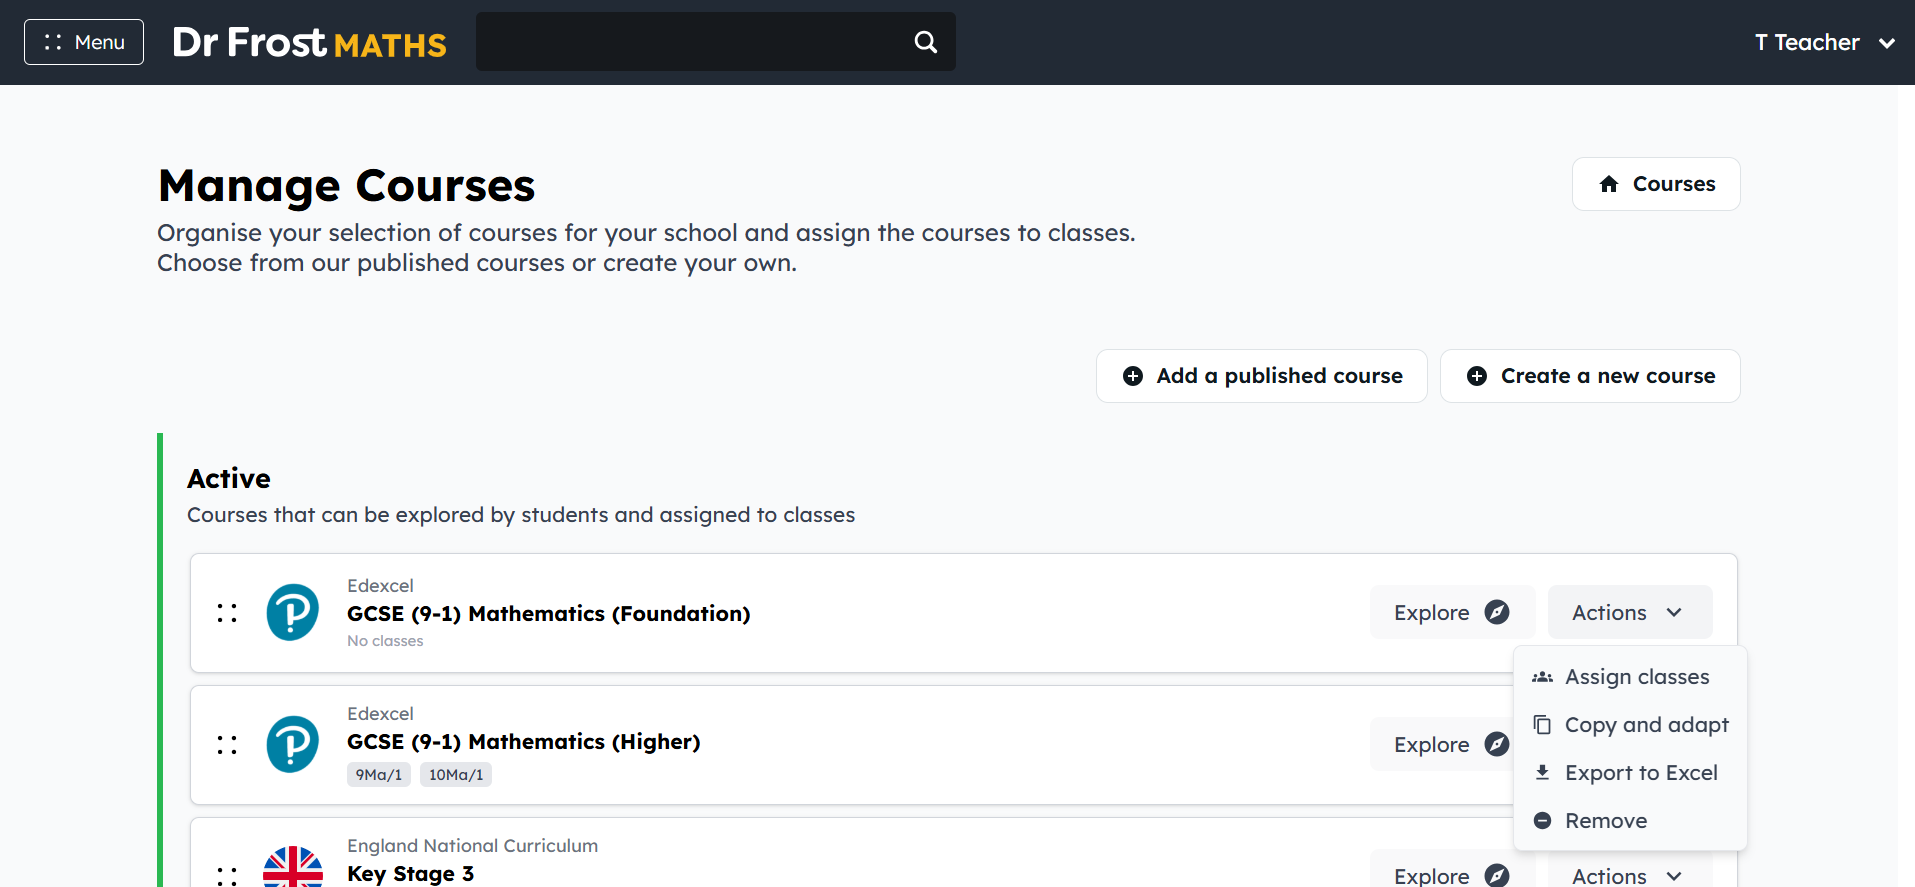This screenshot has width=1915, height=887.
Task: Explore the GCSE Mathematics (Foundation) course
Action: coord(1452,612)
